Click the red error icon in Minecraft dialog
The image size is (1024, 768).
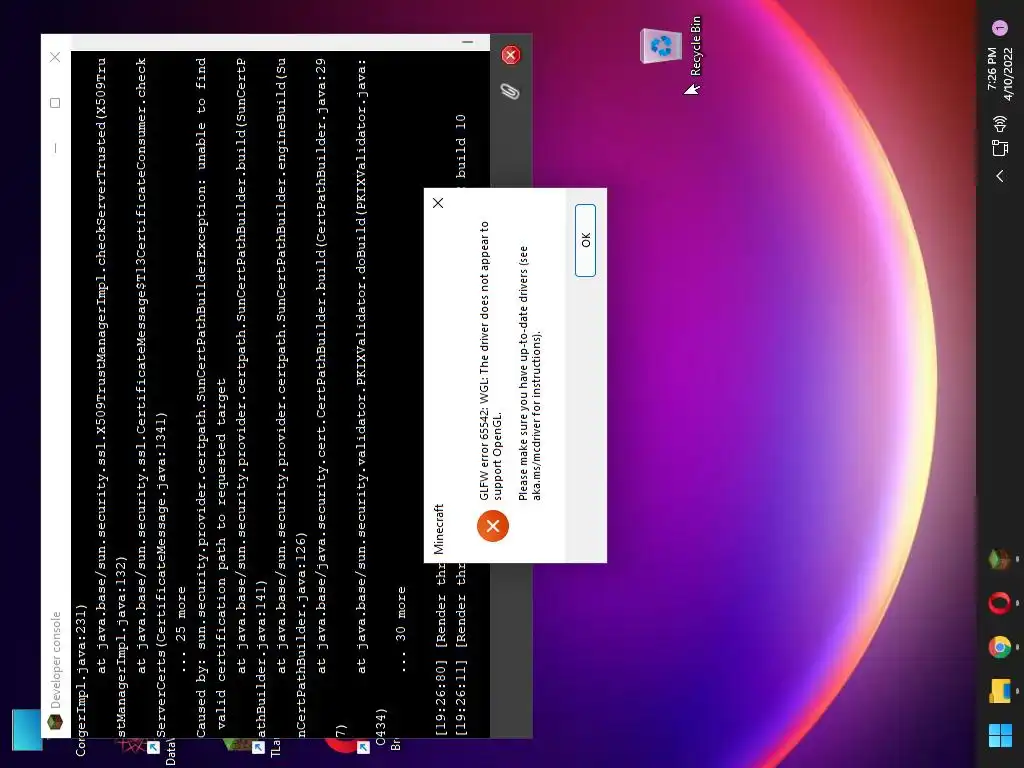point(493,526)
